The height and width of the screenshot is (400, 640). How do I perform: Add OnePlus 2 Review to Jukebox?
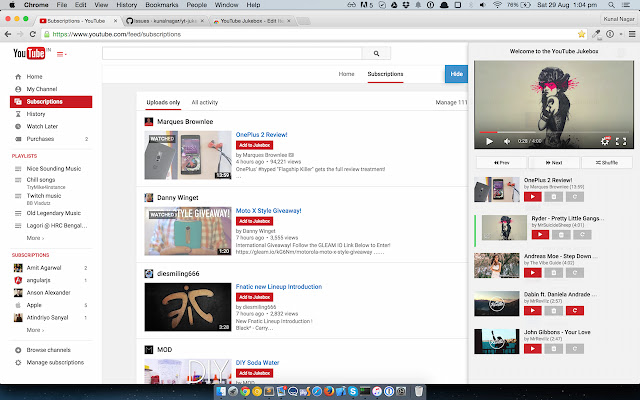(x=254, y=145)
